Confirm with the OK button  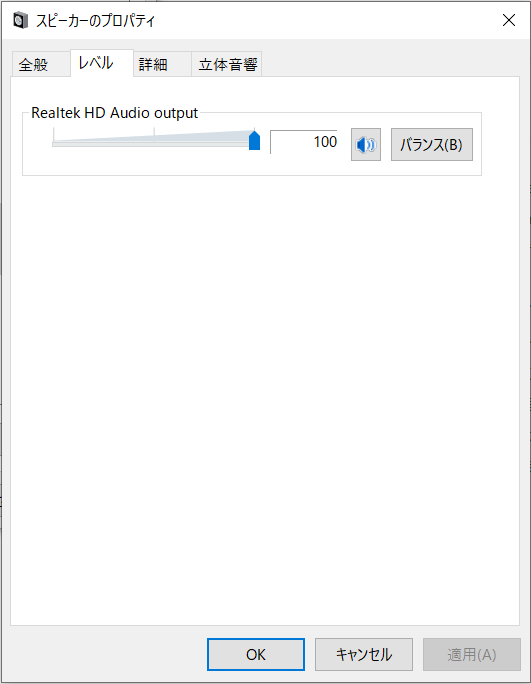pos(256,654)
